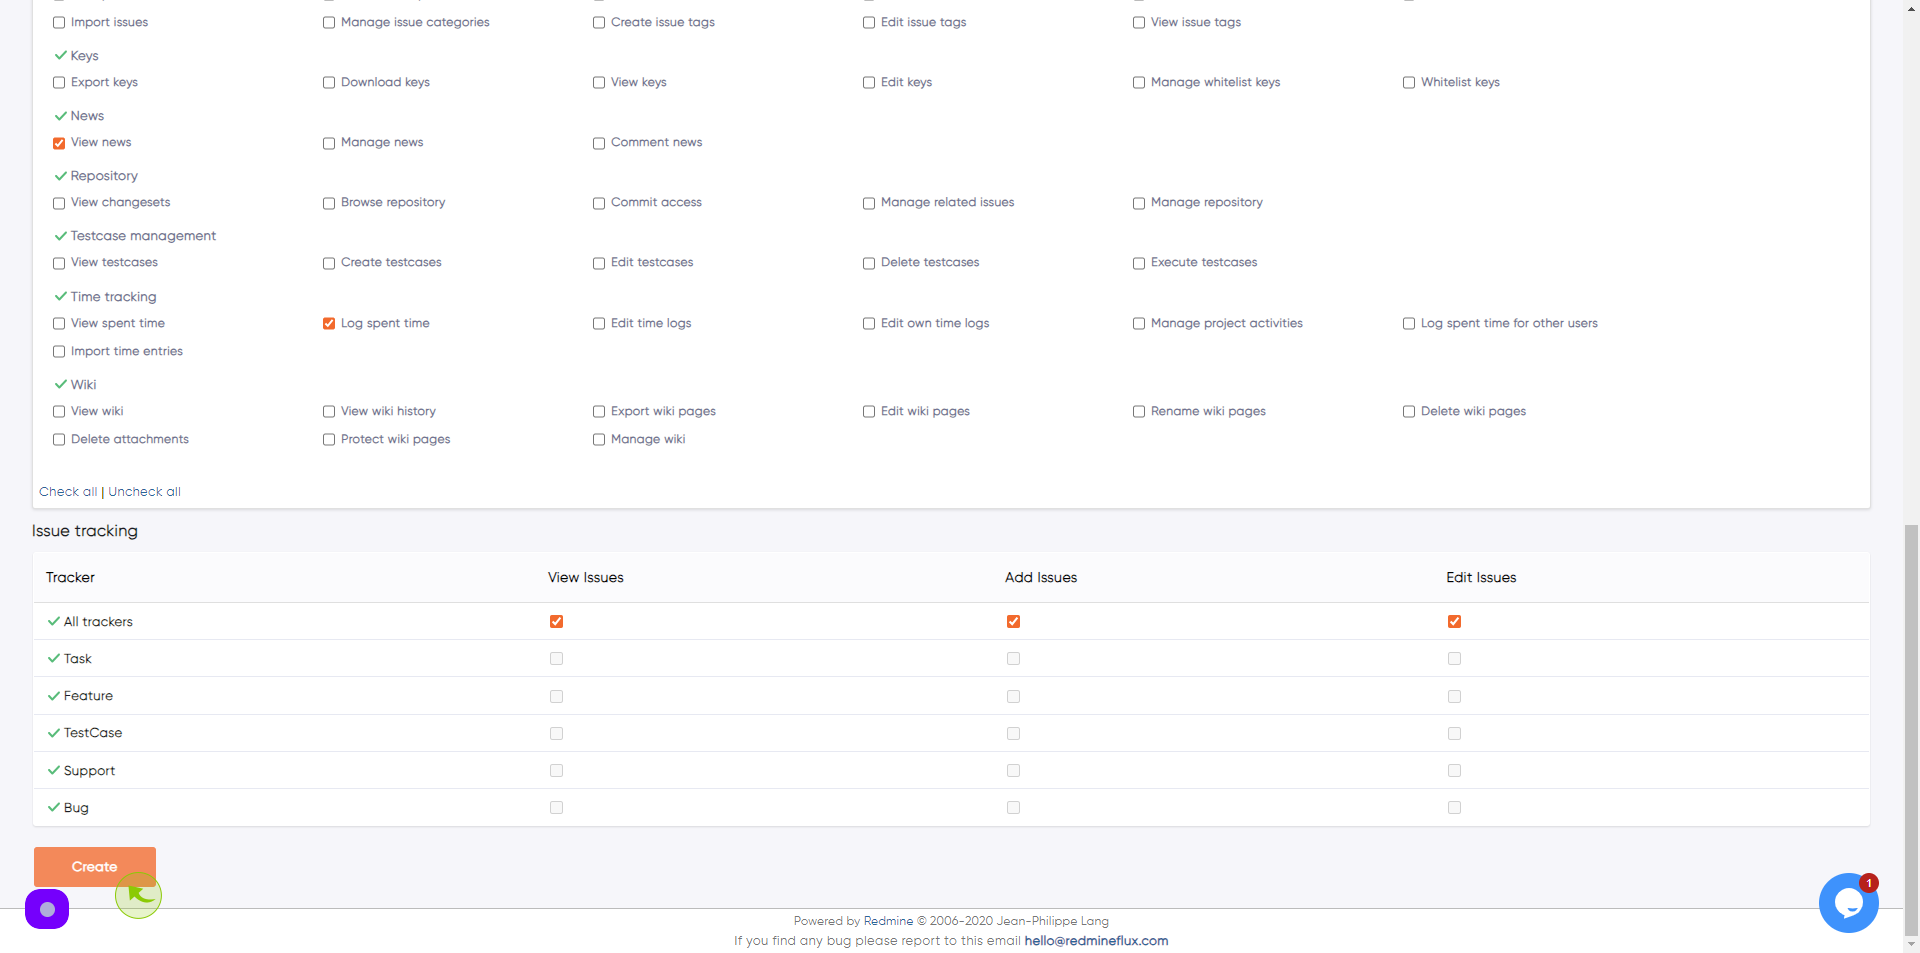Tick the Commit access checkbox

coord(599,203)
